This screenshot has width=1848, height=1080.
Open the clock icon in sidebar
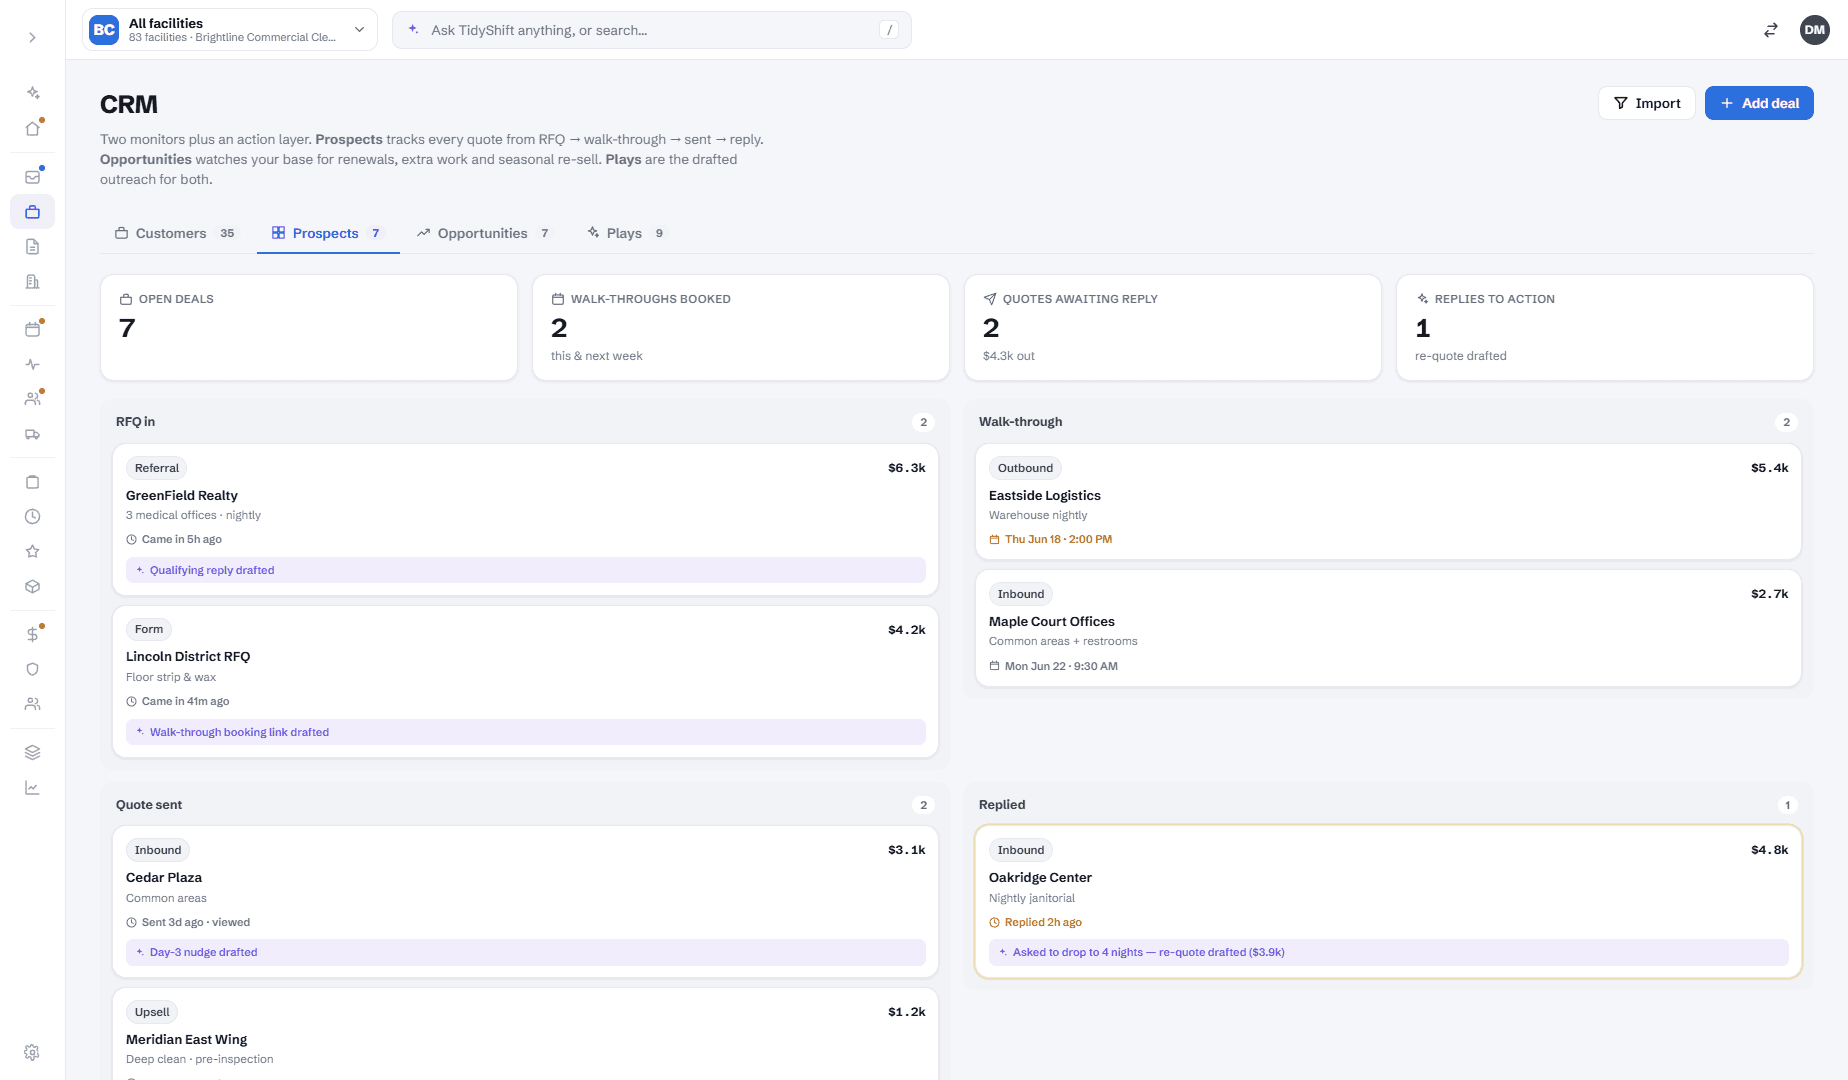point(32,517)
